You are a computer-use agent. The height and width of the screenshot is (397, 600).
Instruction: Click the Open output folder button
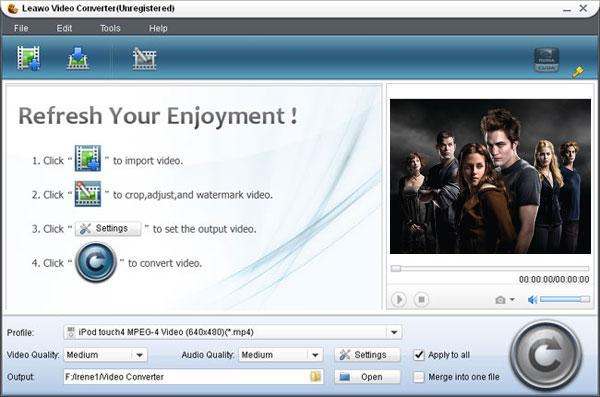pos(367,377)
